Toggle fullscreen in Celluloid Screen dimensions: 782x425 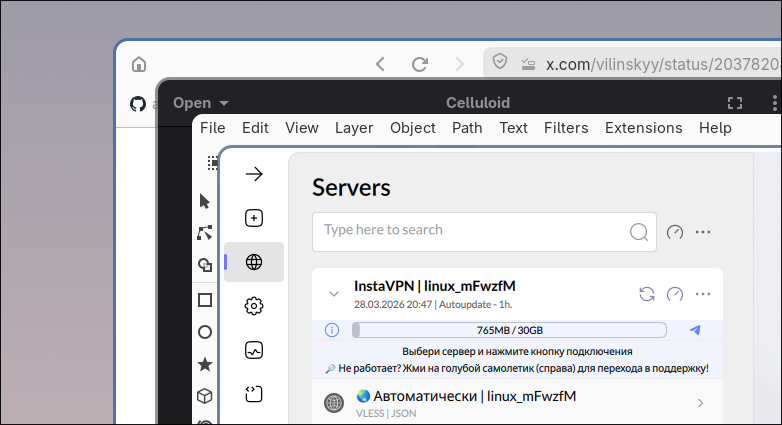tap(735, 103)
